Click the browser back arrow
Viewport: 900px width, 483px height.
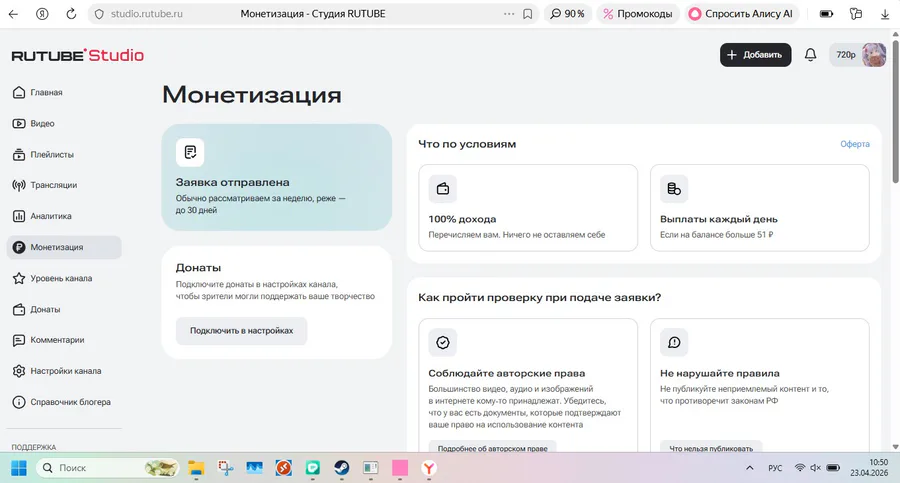point(13,14)
